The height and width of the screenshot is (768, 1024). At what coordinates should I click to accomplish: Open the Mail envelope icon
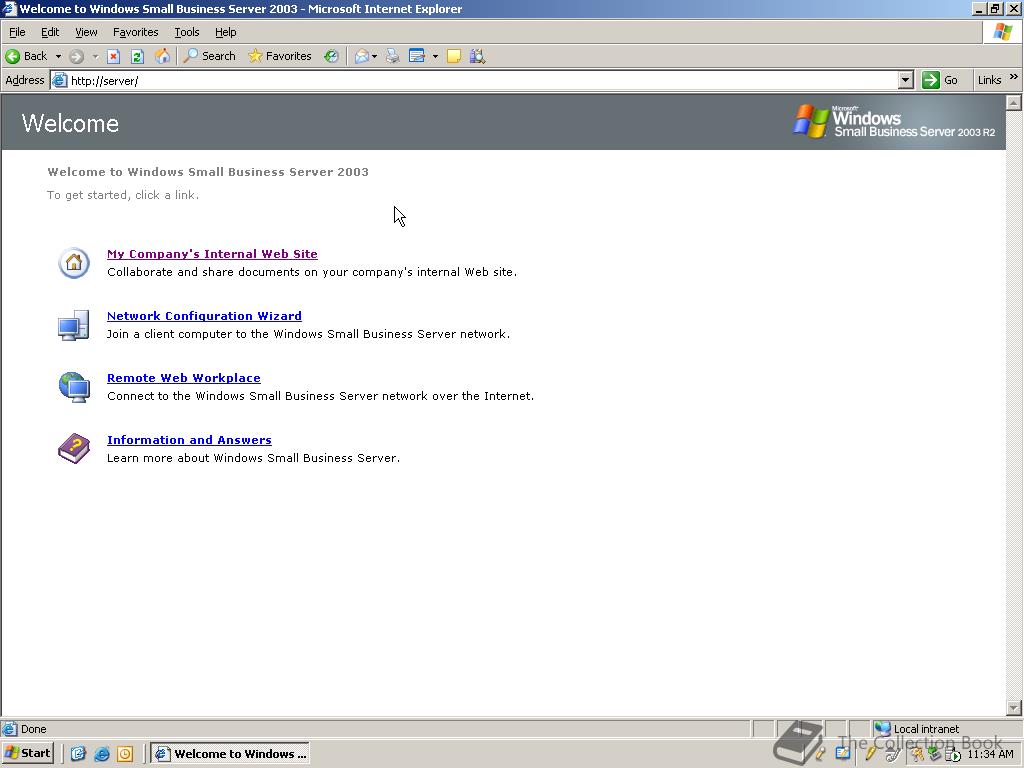[362, 56]
